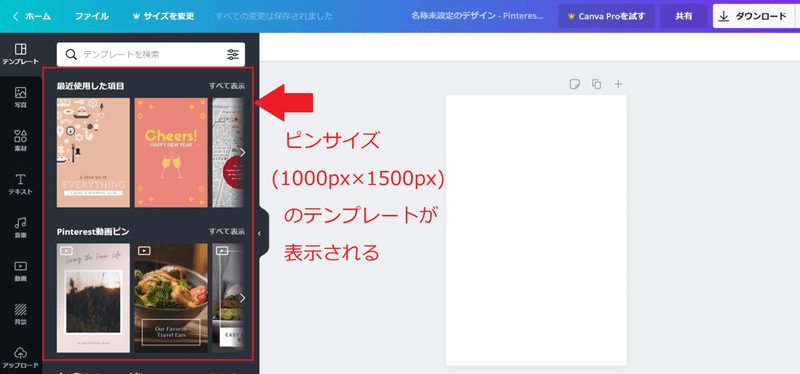Click Canva Proを試す button
This screenshot has height=374, width=800.
(x=607, y=16)
